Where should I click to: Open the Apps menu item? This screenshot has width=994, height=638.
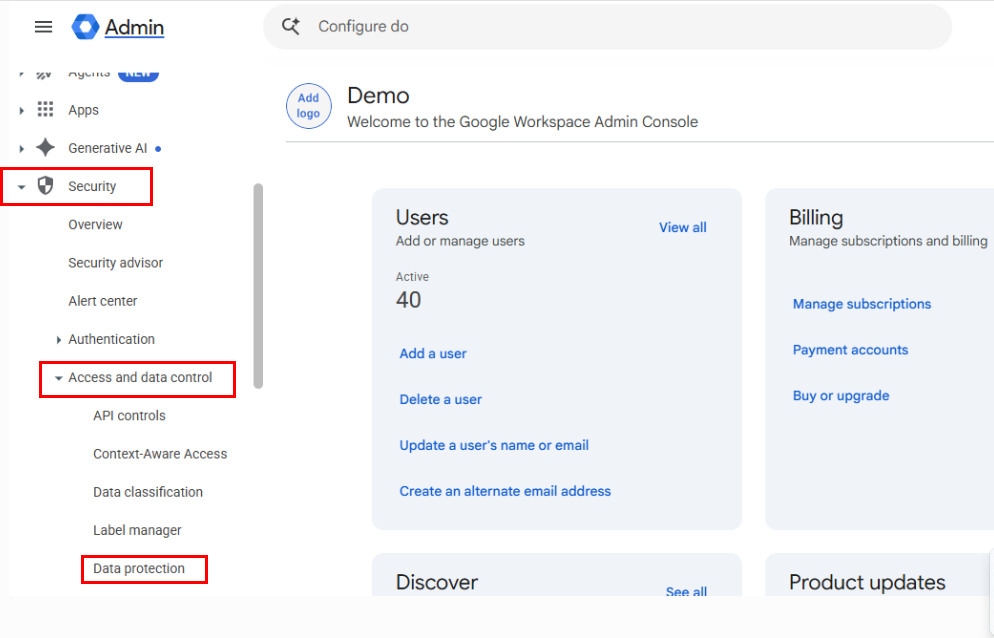[84, 110]
